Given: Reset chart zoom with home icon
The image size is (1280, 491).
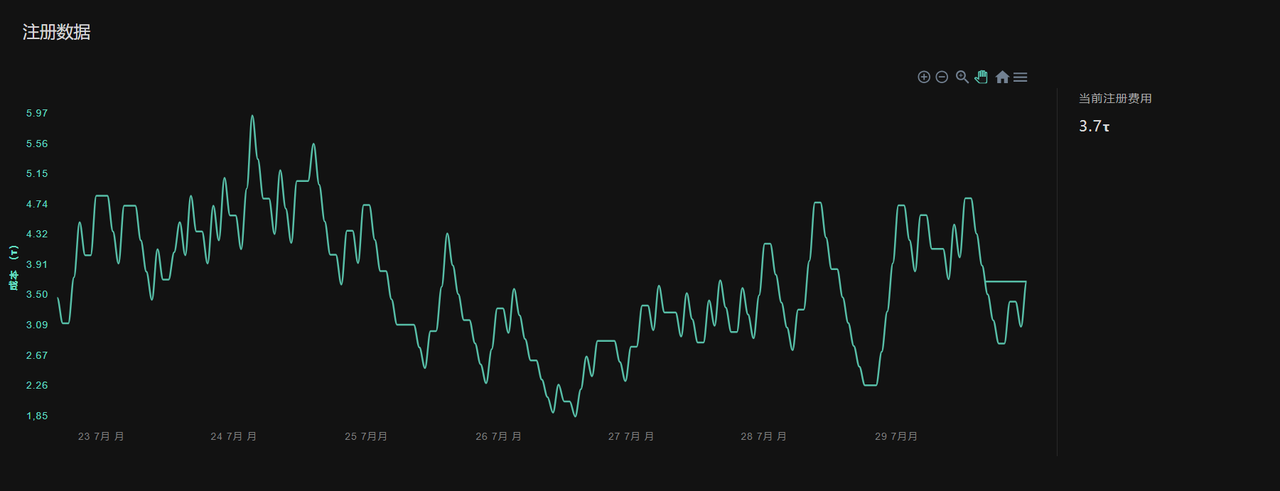Looking at the screenshot, I should [x=1002, y=77].
